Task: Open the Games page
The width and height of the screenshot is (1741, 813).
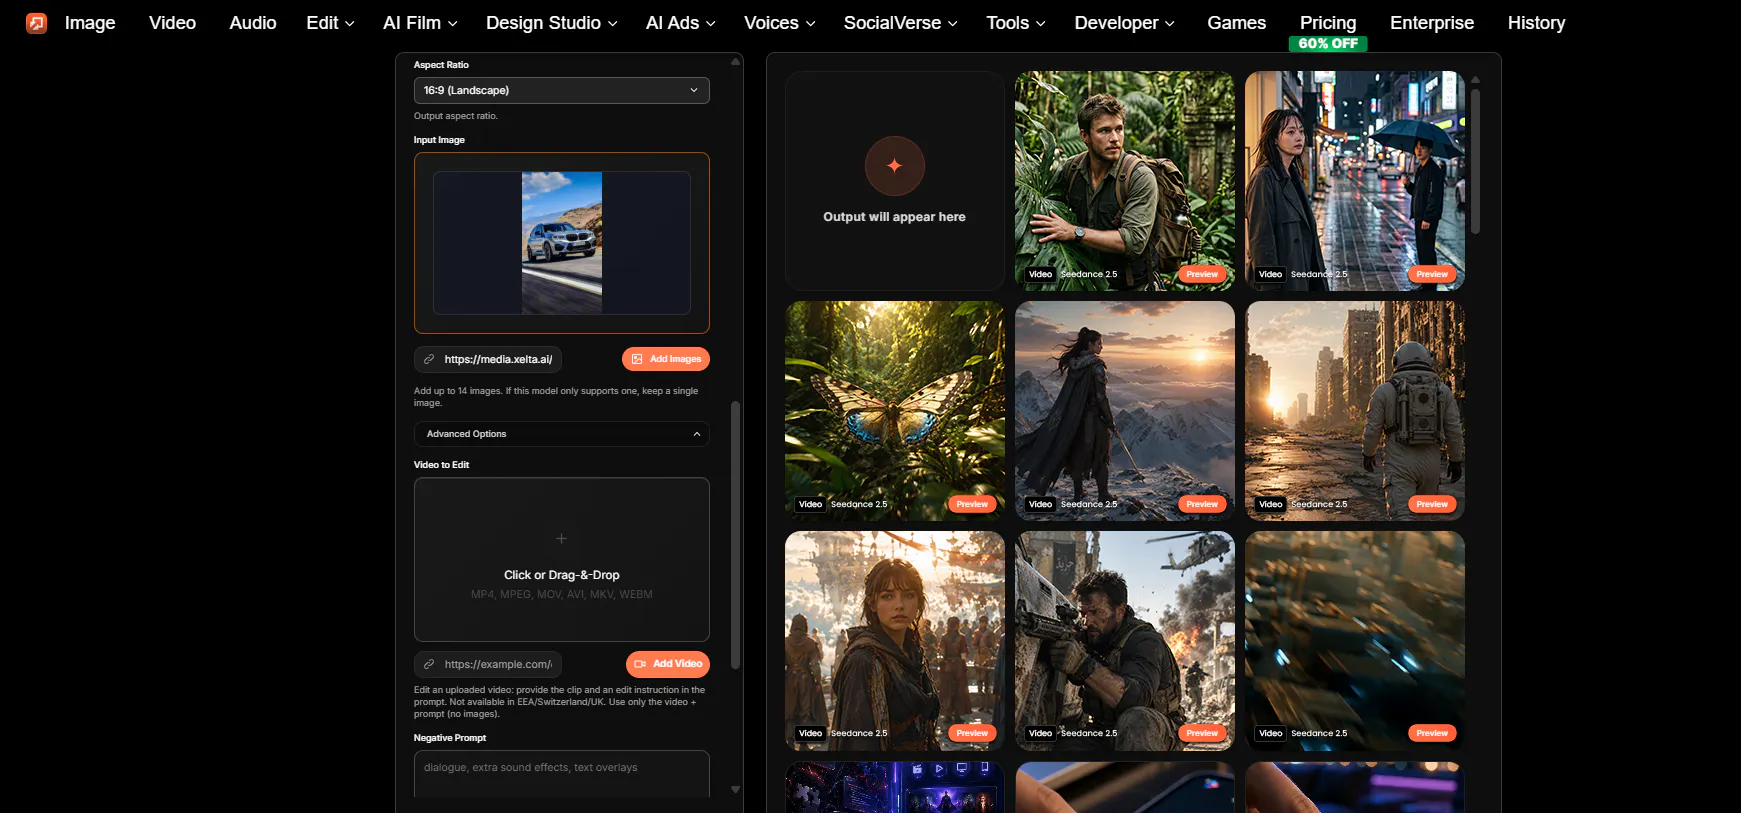Action: 1237,23
